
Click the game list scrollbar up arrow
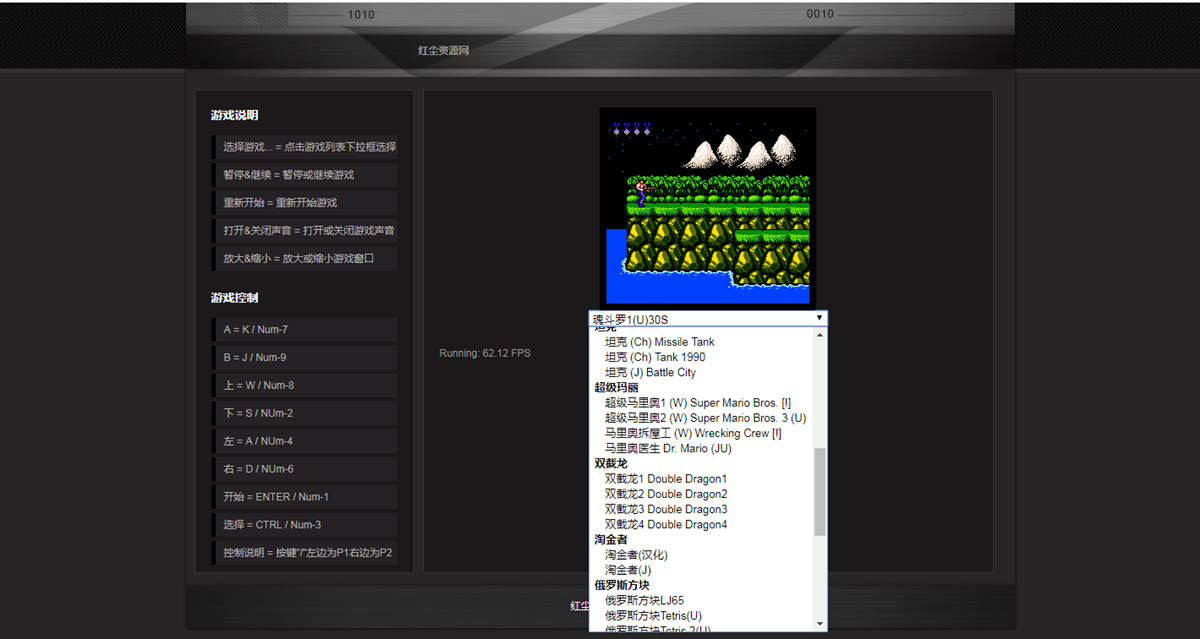[821, 335]
